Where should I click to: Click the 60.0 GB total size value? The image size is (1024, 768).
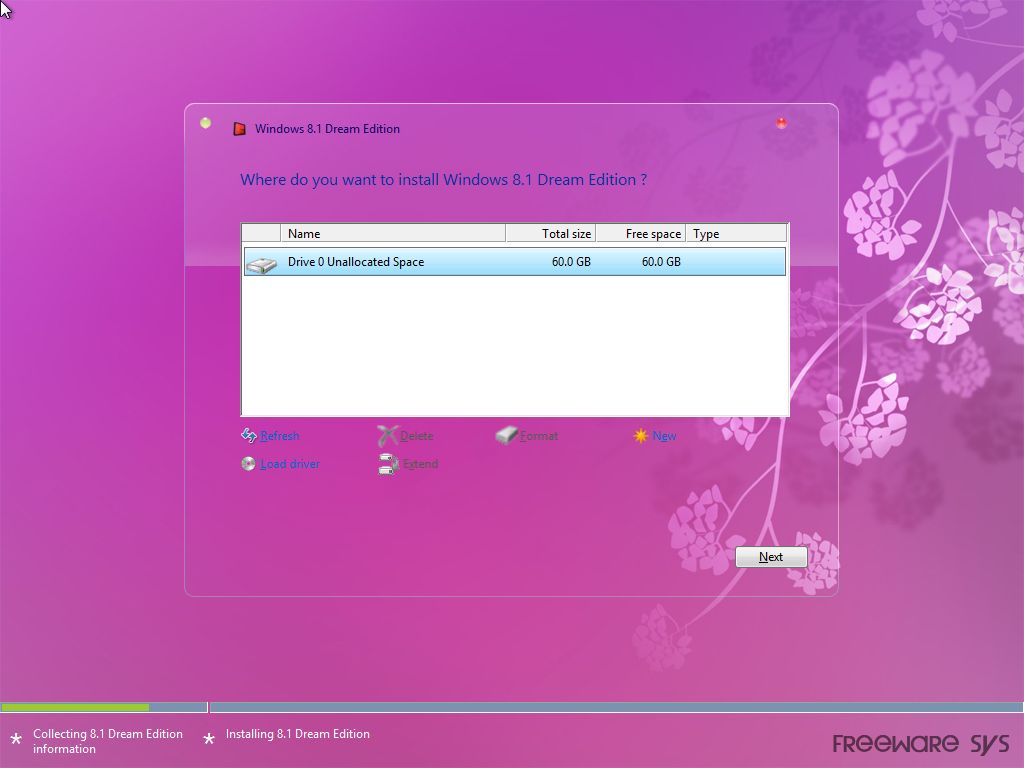pyautogui.click(x=571, y=261)
